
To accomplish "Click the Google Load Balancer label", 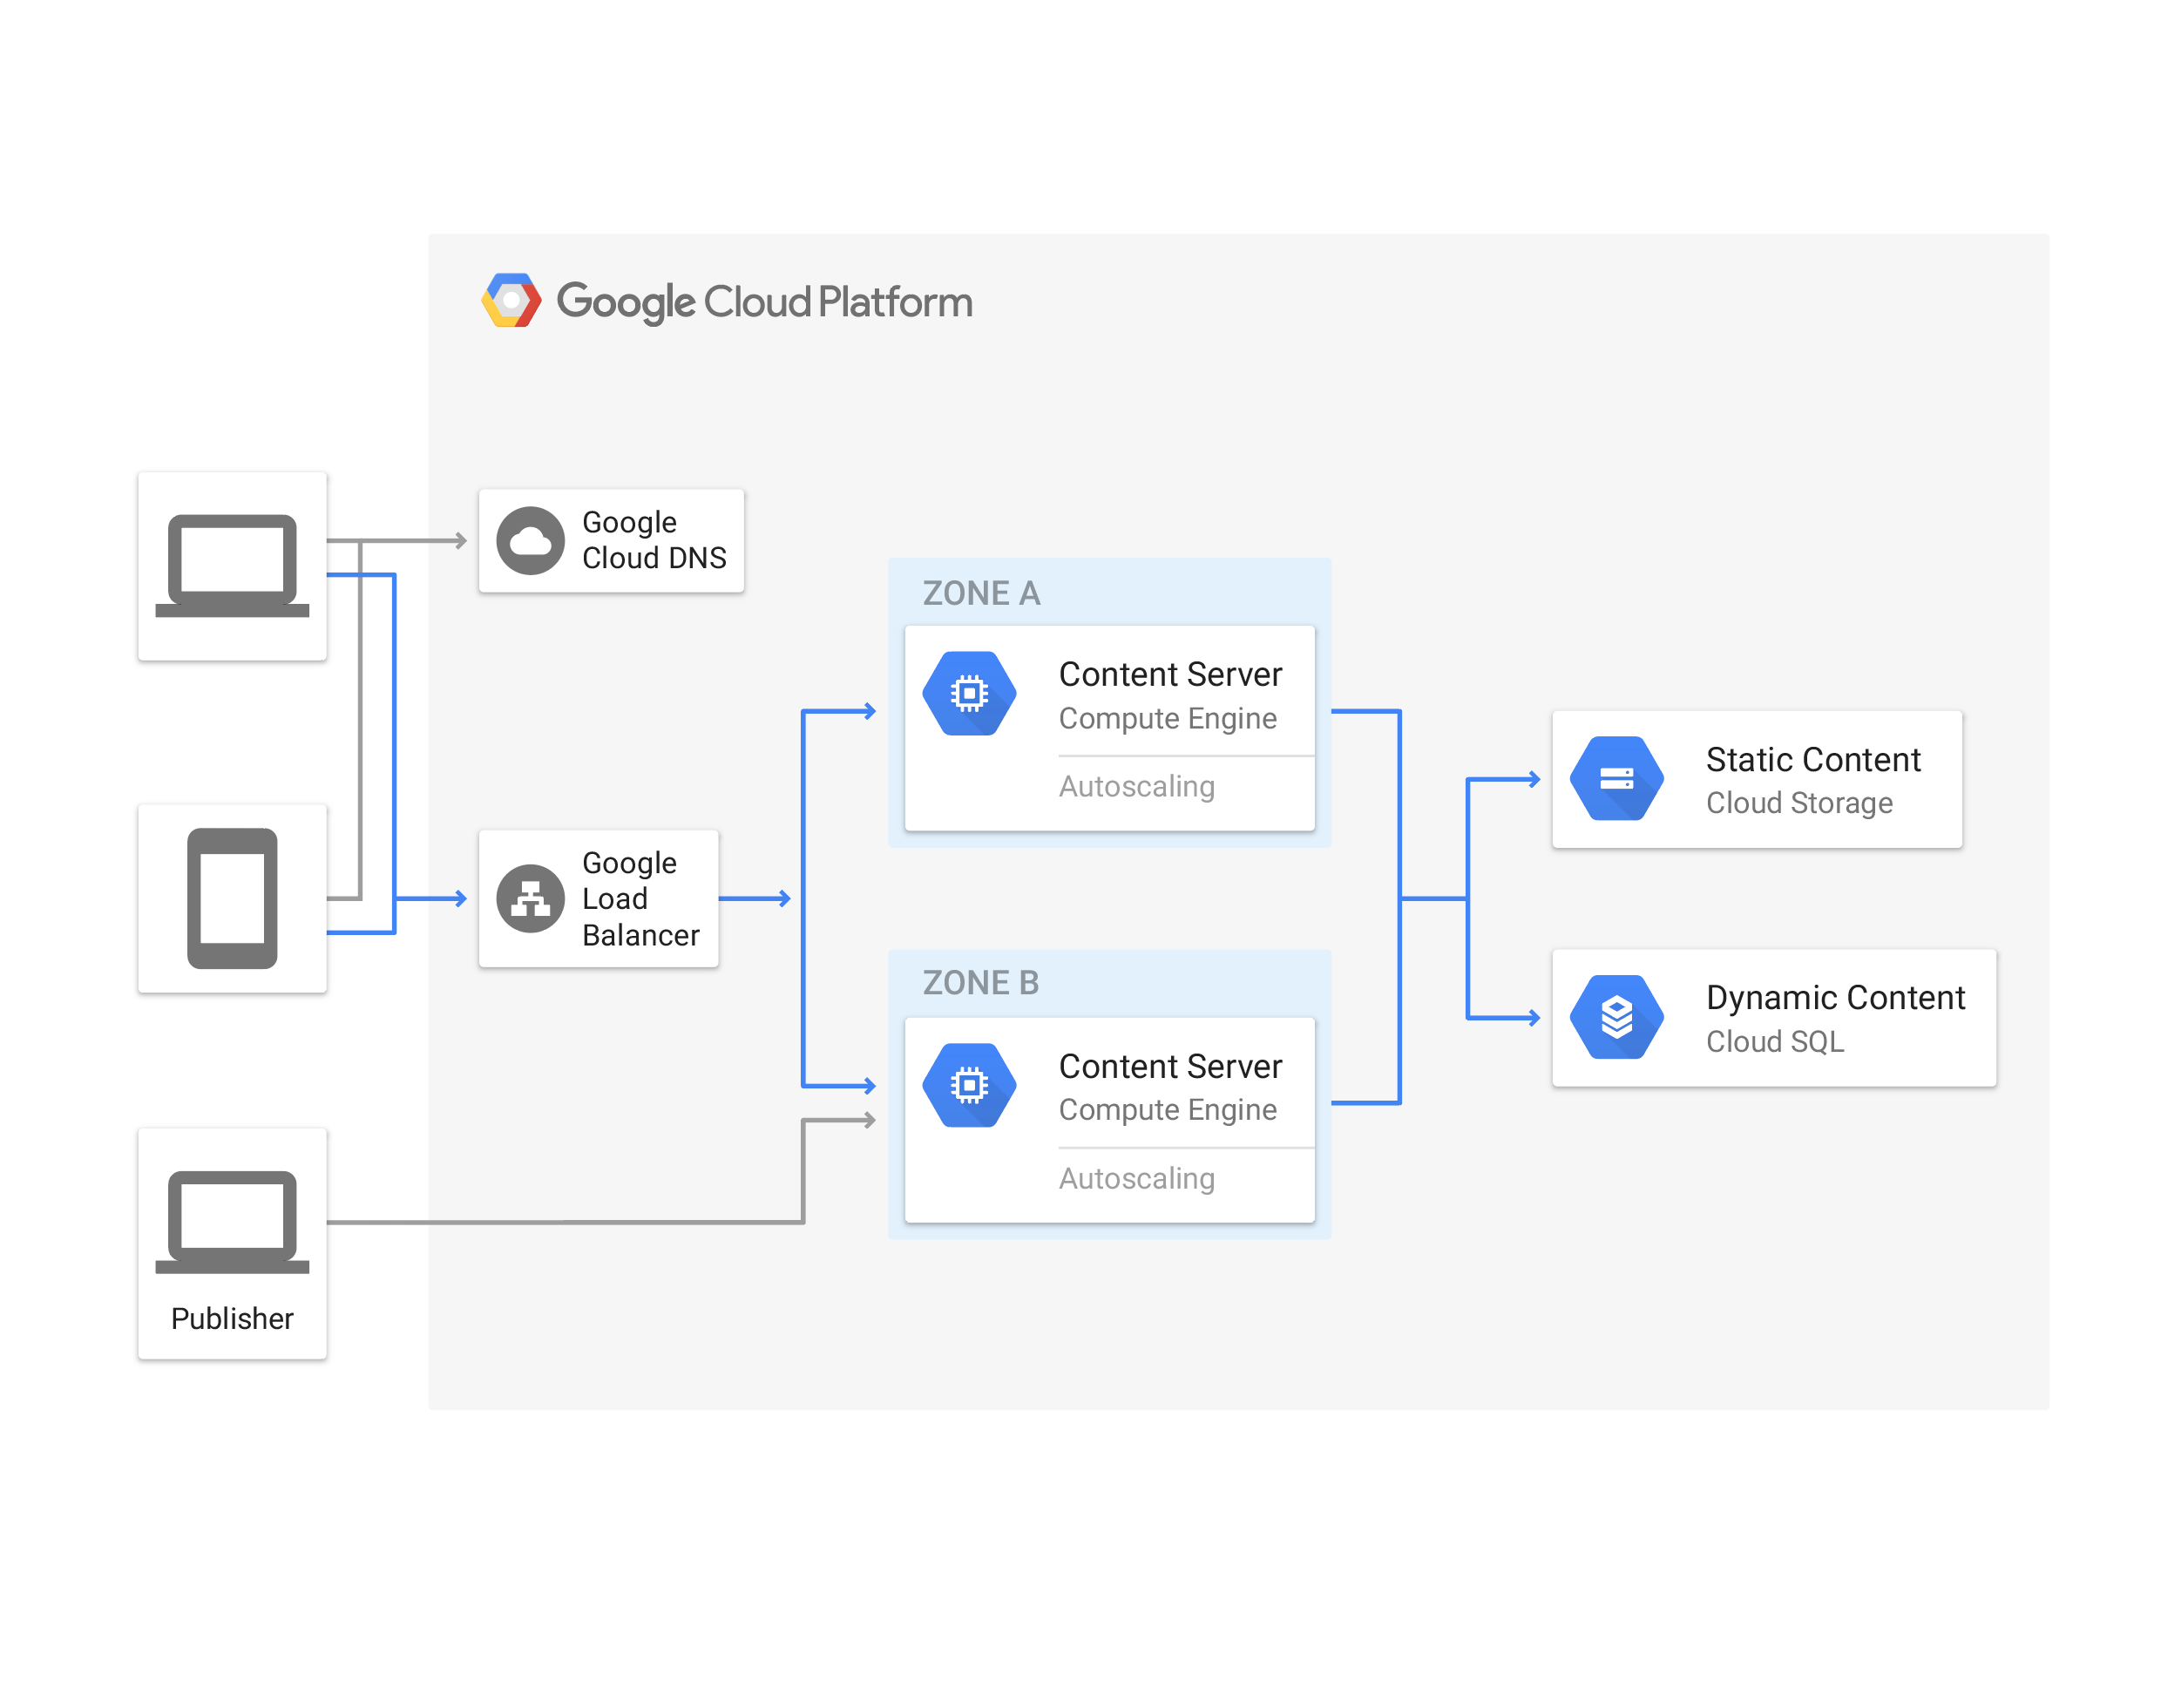I will 640,898.
